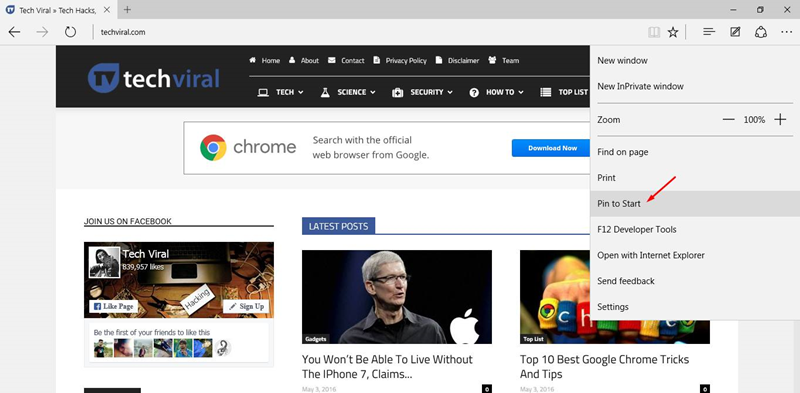Expand the SECURITY dropdown chevron

pyautogui.click(x=449, y=92)
